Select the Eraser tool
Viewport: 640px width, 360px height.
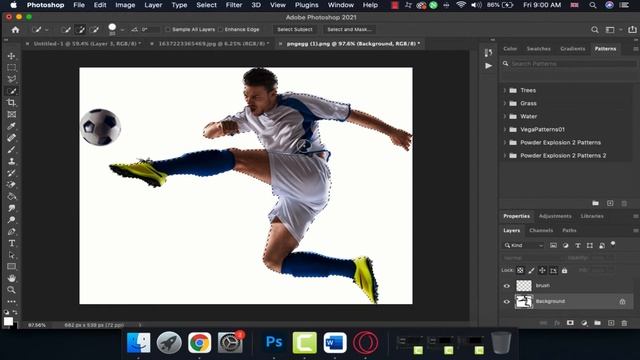coord(11,184)
